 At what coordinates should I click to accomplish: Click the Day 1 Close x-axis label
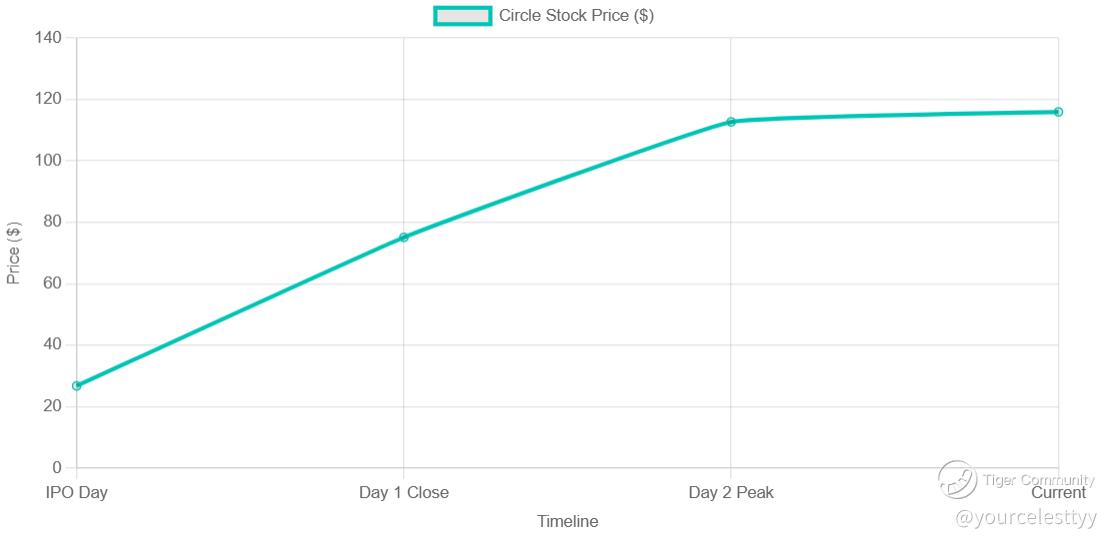(404, 493)
